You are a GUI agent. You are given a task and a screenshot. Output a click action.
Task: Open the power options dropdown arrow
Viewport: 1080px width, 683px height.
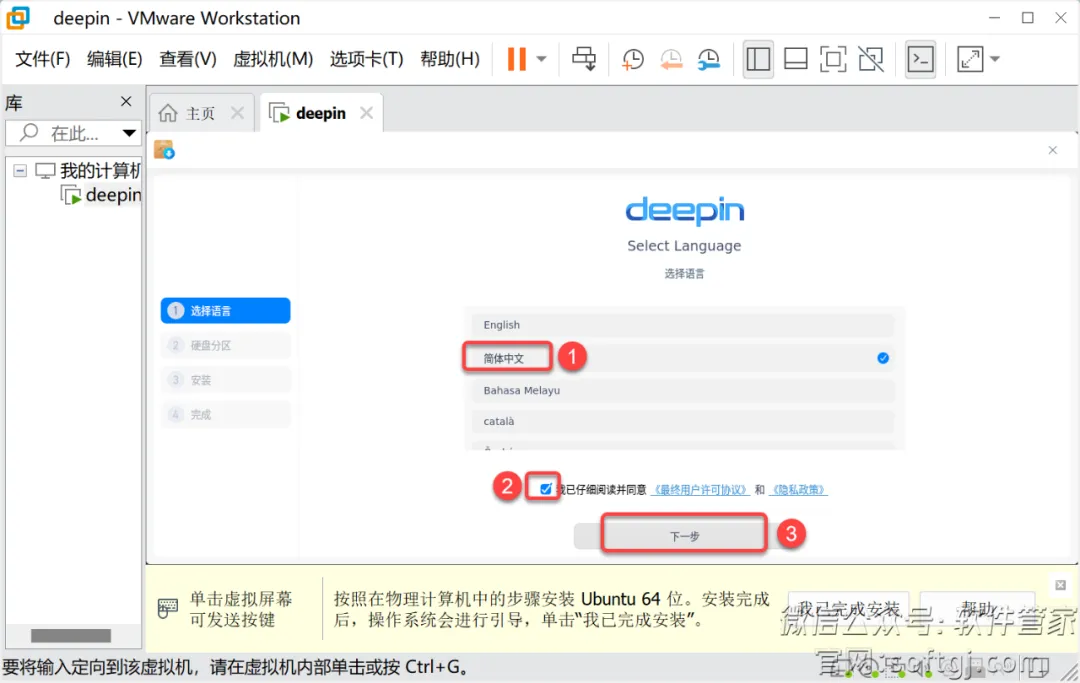point(542,59)
